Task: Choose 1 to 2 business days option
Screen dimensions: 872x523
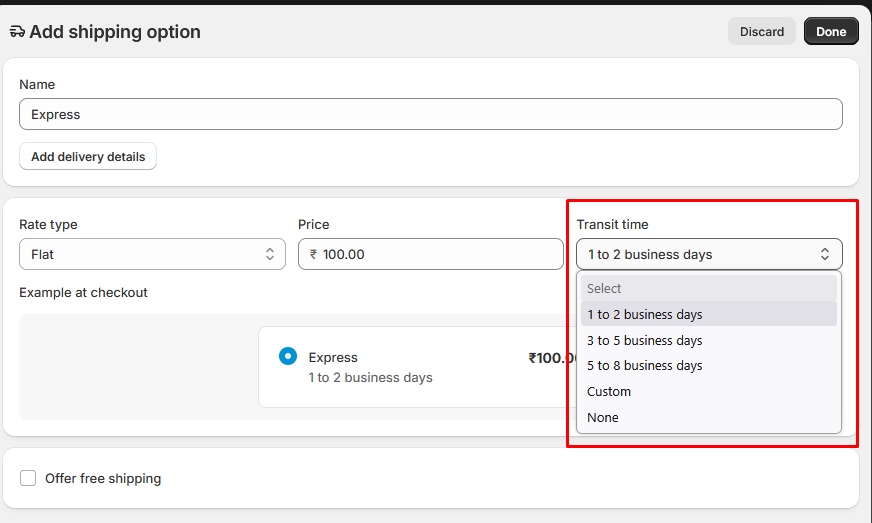Action: coord(645,314)
